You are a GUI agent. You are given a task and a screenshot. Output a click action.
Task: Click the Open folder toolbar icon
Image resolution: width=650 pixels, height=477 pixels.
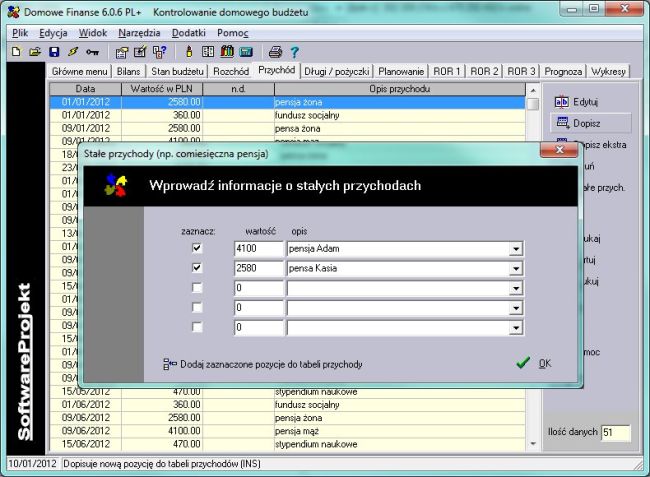tap(35, 52)
